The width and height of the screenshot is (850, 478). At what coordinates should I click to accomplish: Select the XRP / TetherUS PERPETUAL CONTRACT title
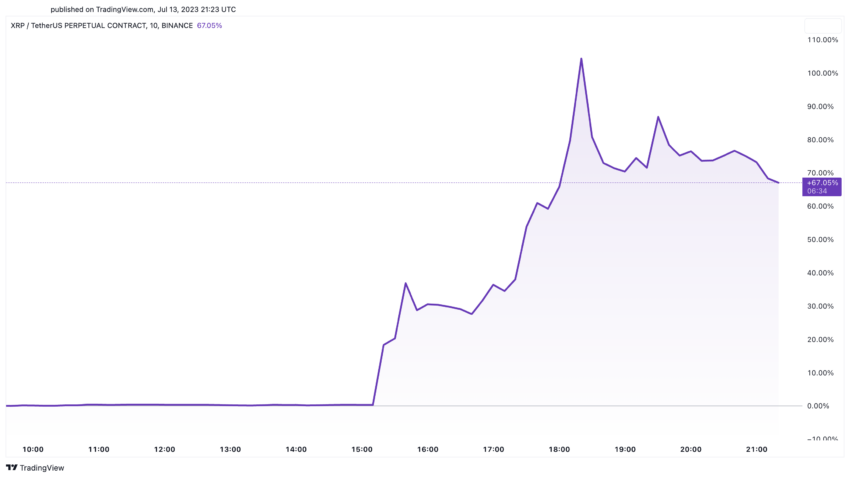tap(101, 25)
